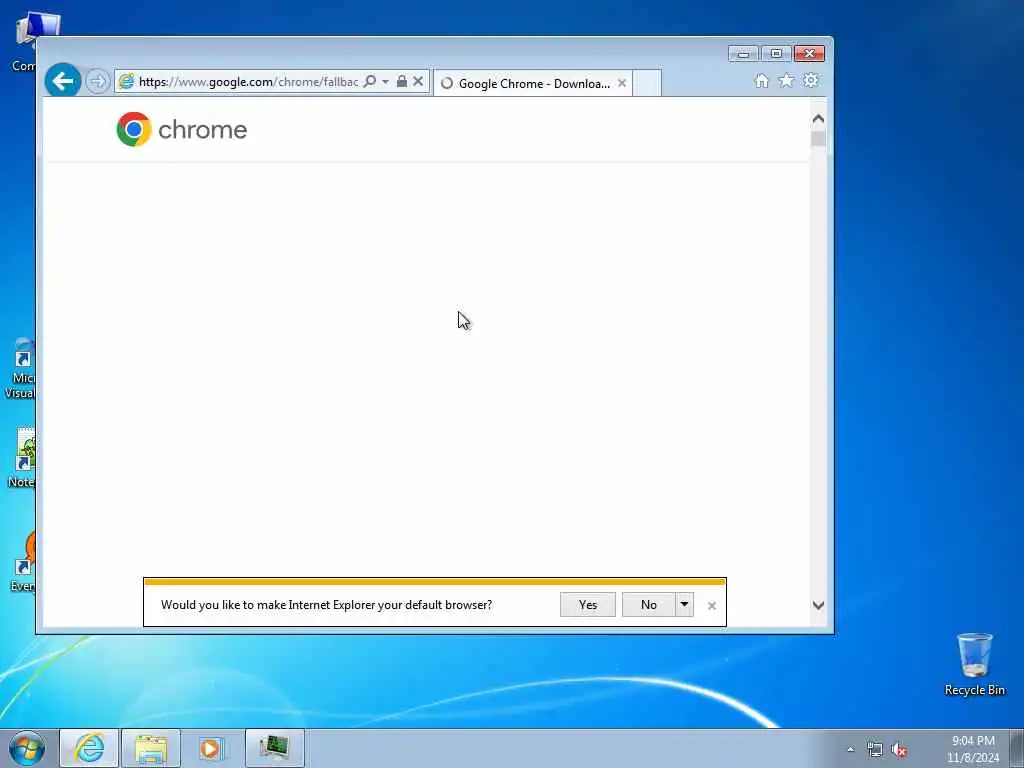Select the Recycle Bin desktop icon
This screenshot has height=768, width=1024.
point(974,664)
